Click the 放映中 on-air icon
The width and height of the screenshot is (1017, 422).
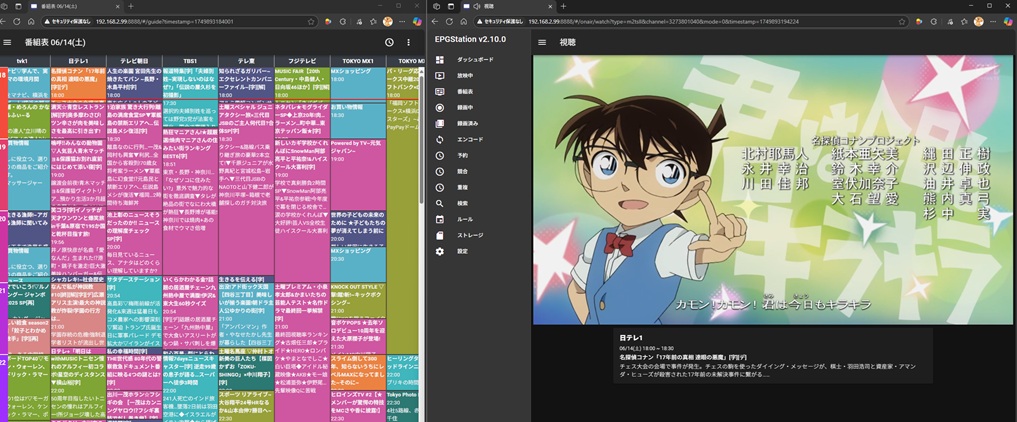[440, 75]
